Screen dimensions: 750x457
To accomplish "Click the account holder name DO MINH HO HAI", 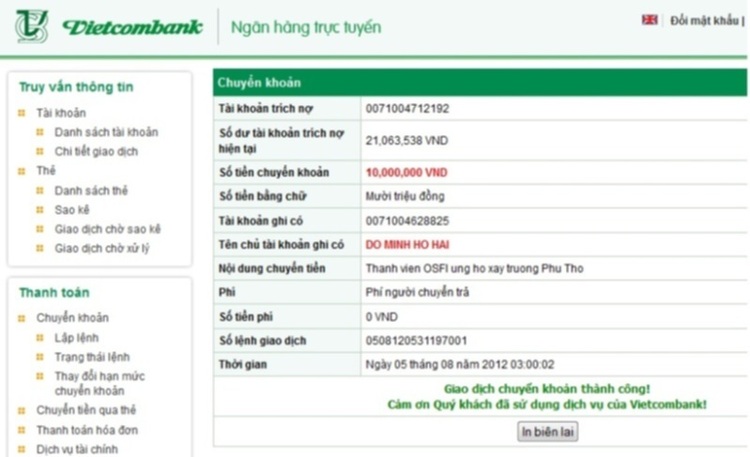I will 407,245.
